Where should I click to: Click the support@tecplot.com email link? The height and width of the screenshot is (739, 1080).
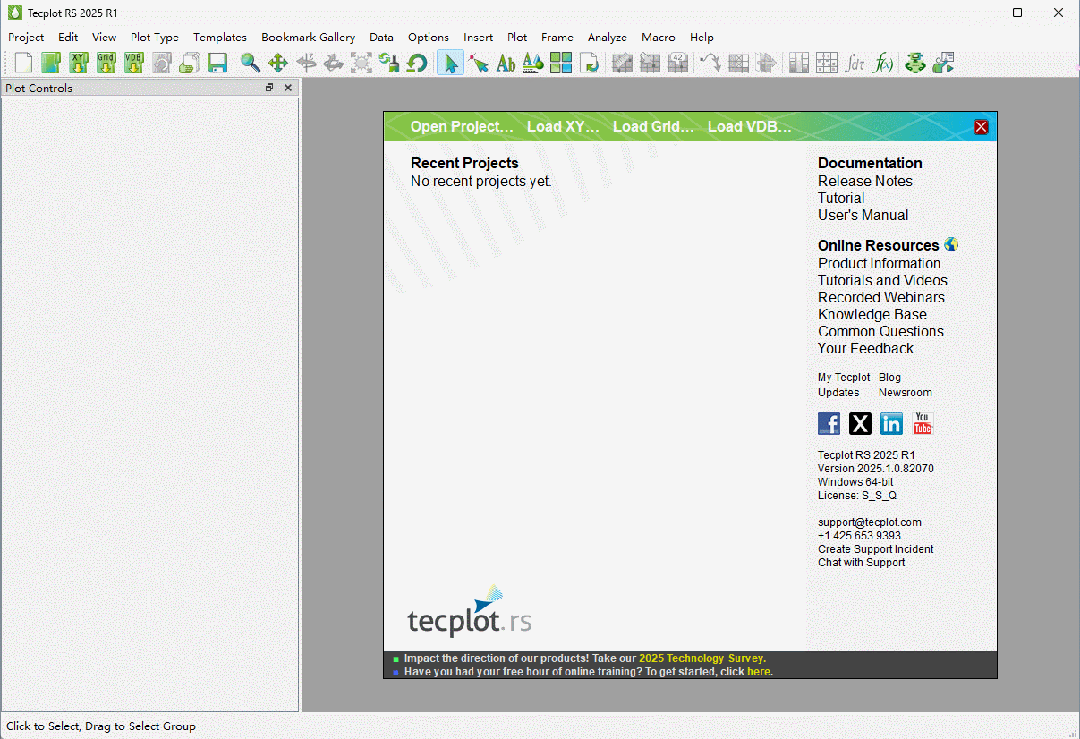coord(869,522)
